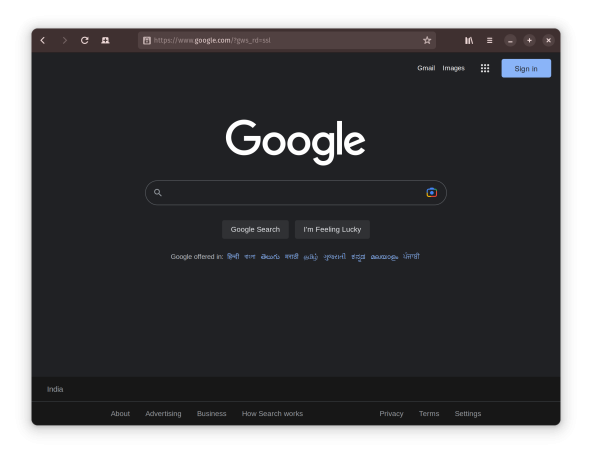Image resolution: width=592 pixels, height=460 pixels.
Task: Open Gmail link
Action: [x=426, y=68]
